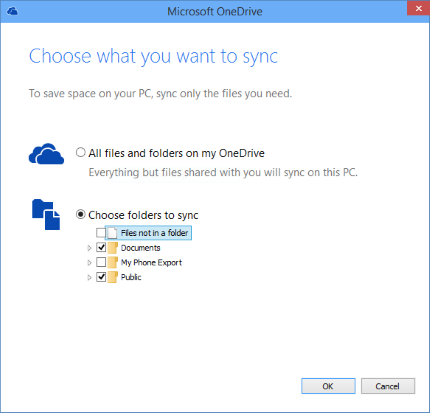Click the Public folder icon

[113, 277]
